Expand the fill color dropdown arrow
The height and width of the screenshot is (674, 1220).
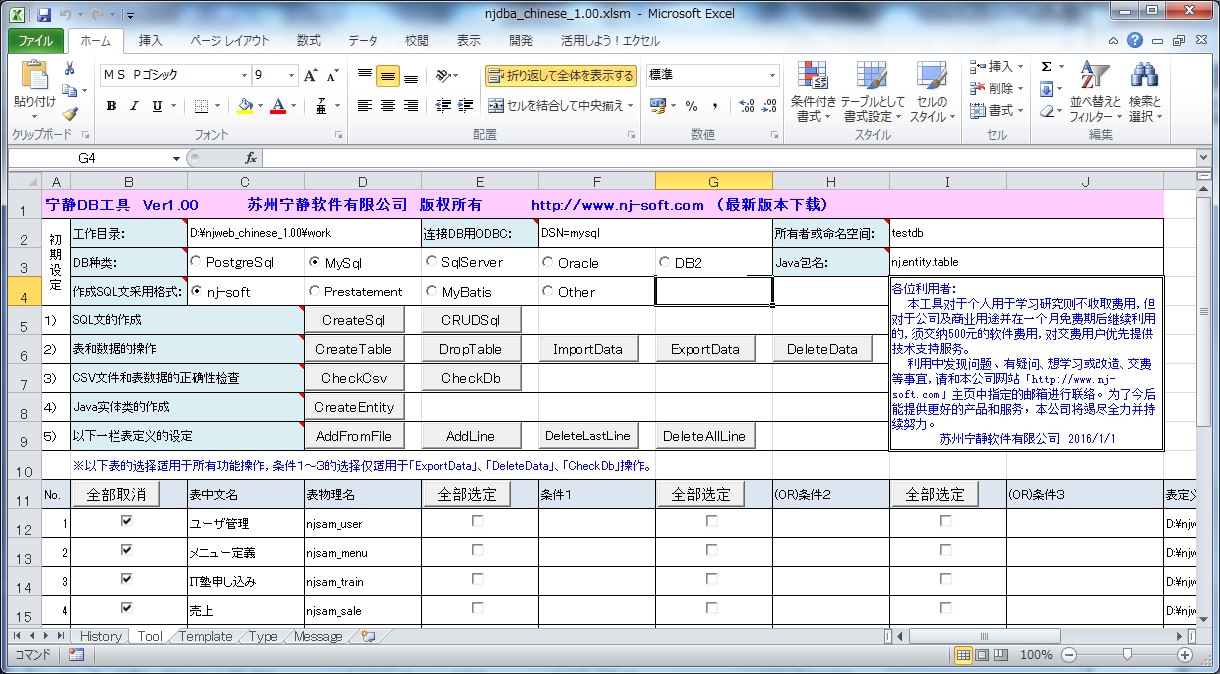259,106
